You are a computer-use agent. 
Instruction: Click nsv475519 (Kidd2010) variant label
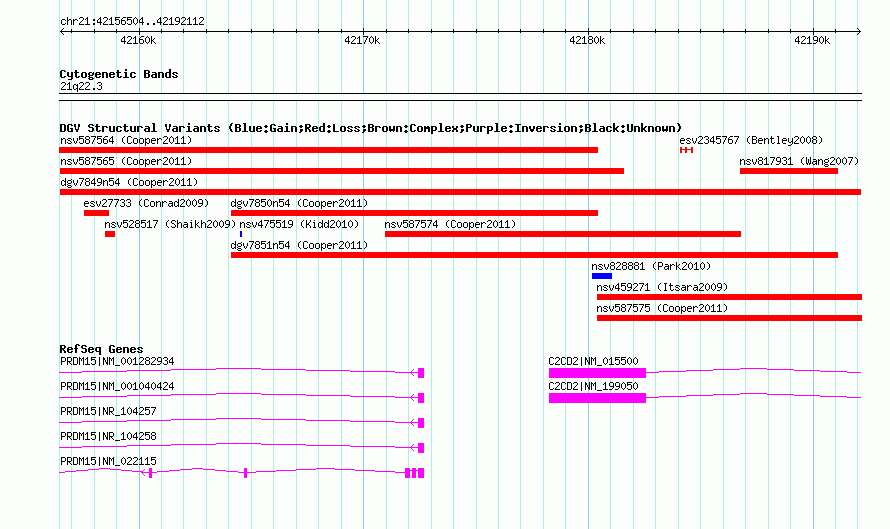(299, 224)
